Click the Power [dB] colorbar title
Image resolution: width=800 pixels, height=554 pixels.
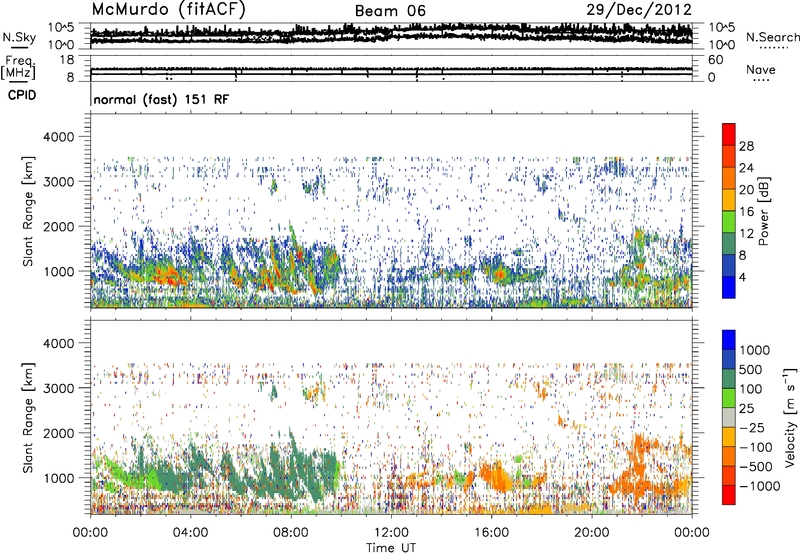point(763,211)
